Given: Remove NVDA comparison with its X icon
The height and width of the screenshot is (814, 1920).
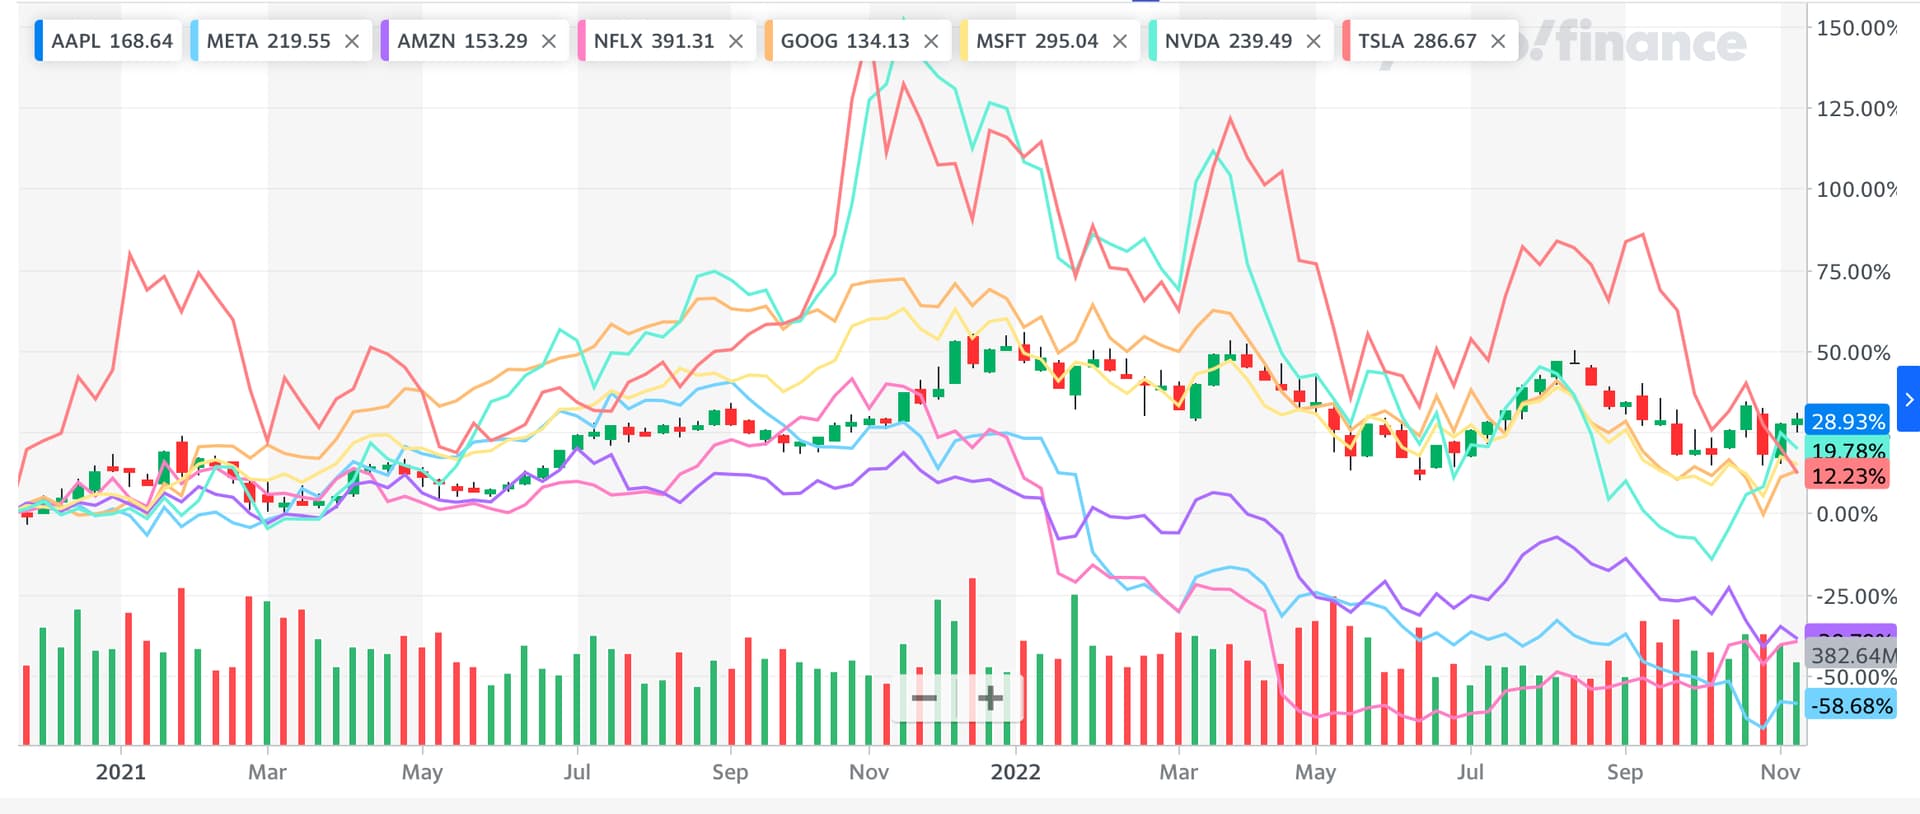Looking at the screenshot, I should pos(1314,41).
